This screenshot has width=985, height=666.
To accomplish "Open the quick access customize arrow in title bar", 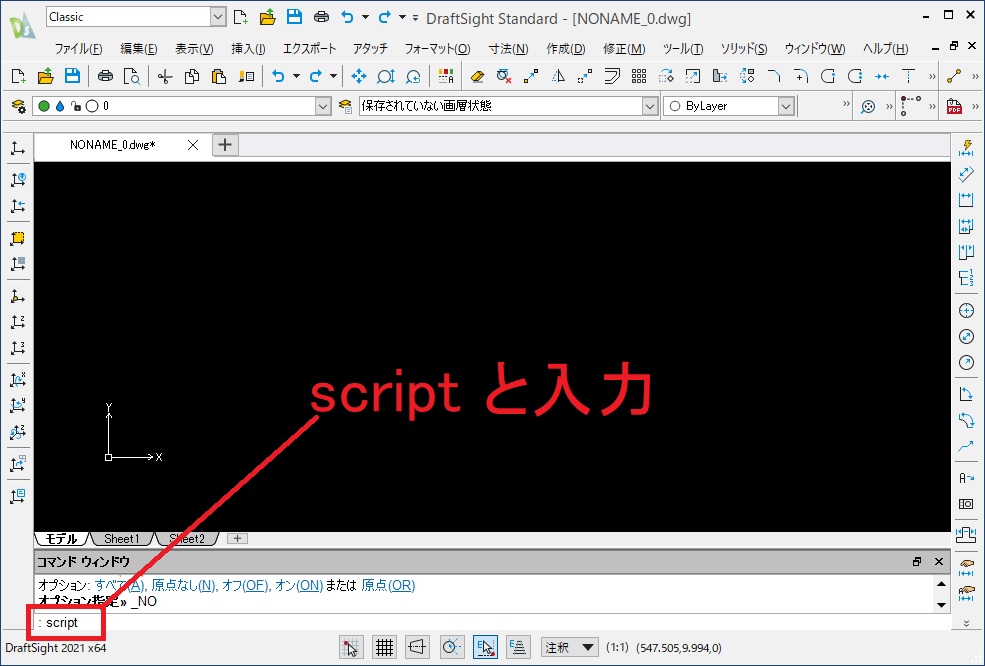I will click(x=415, y=18).
